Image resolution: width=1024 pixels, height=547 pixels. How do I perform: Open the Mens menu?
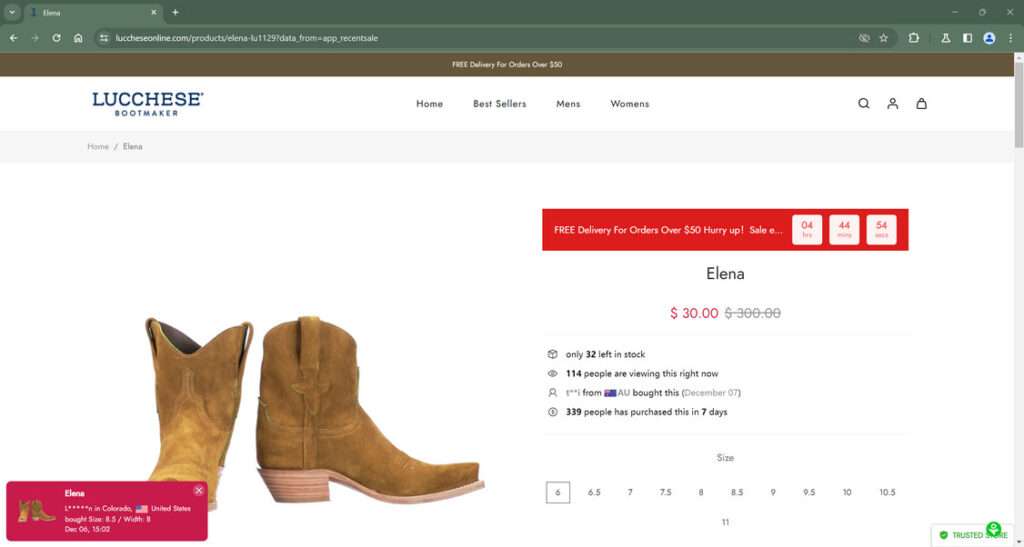pos(568,104)
